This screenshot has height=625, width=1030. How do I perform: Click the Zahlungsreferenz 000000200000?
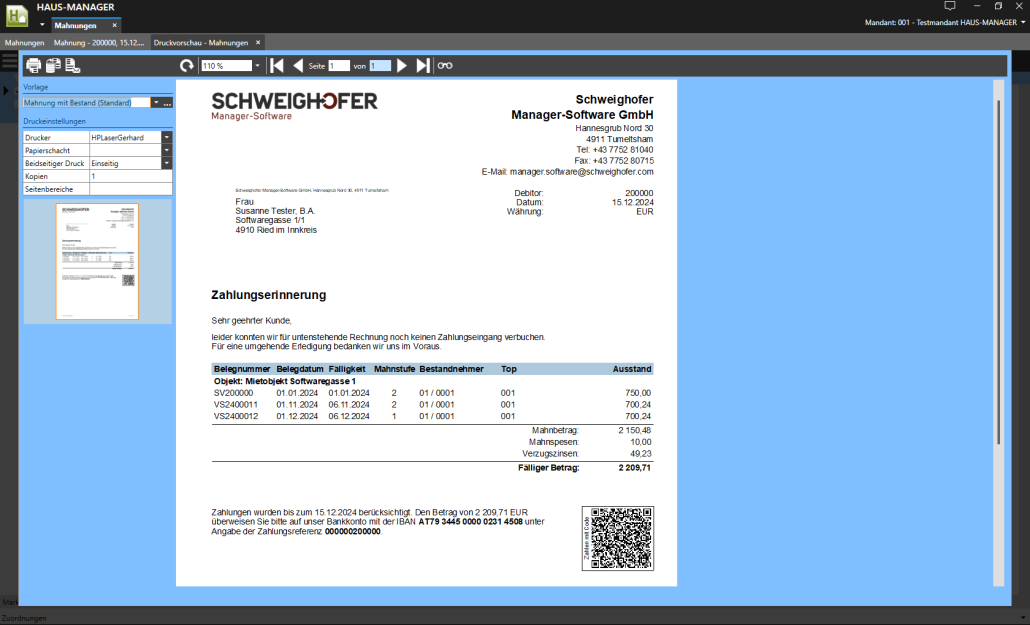353,532
